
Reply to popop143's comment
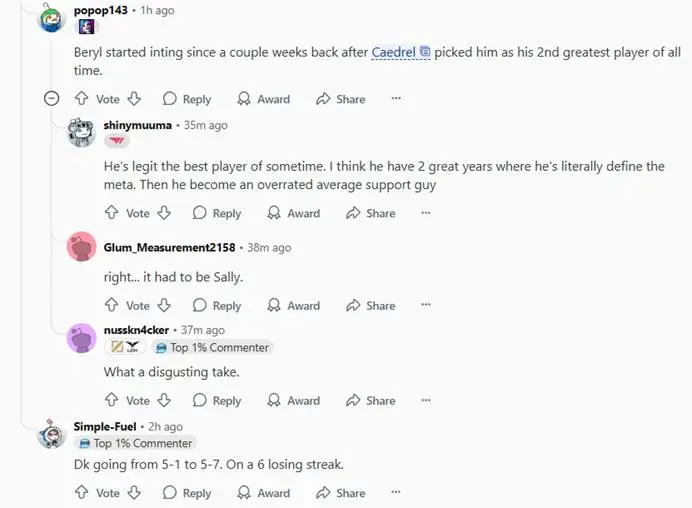pyautogui.click(x=187, y=99)
